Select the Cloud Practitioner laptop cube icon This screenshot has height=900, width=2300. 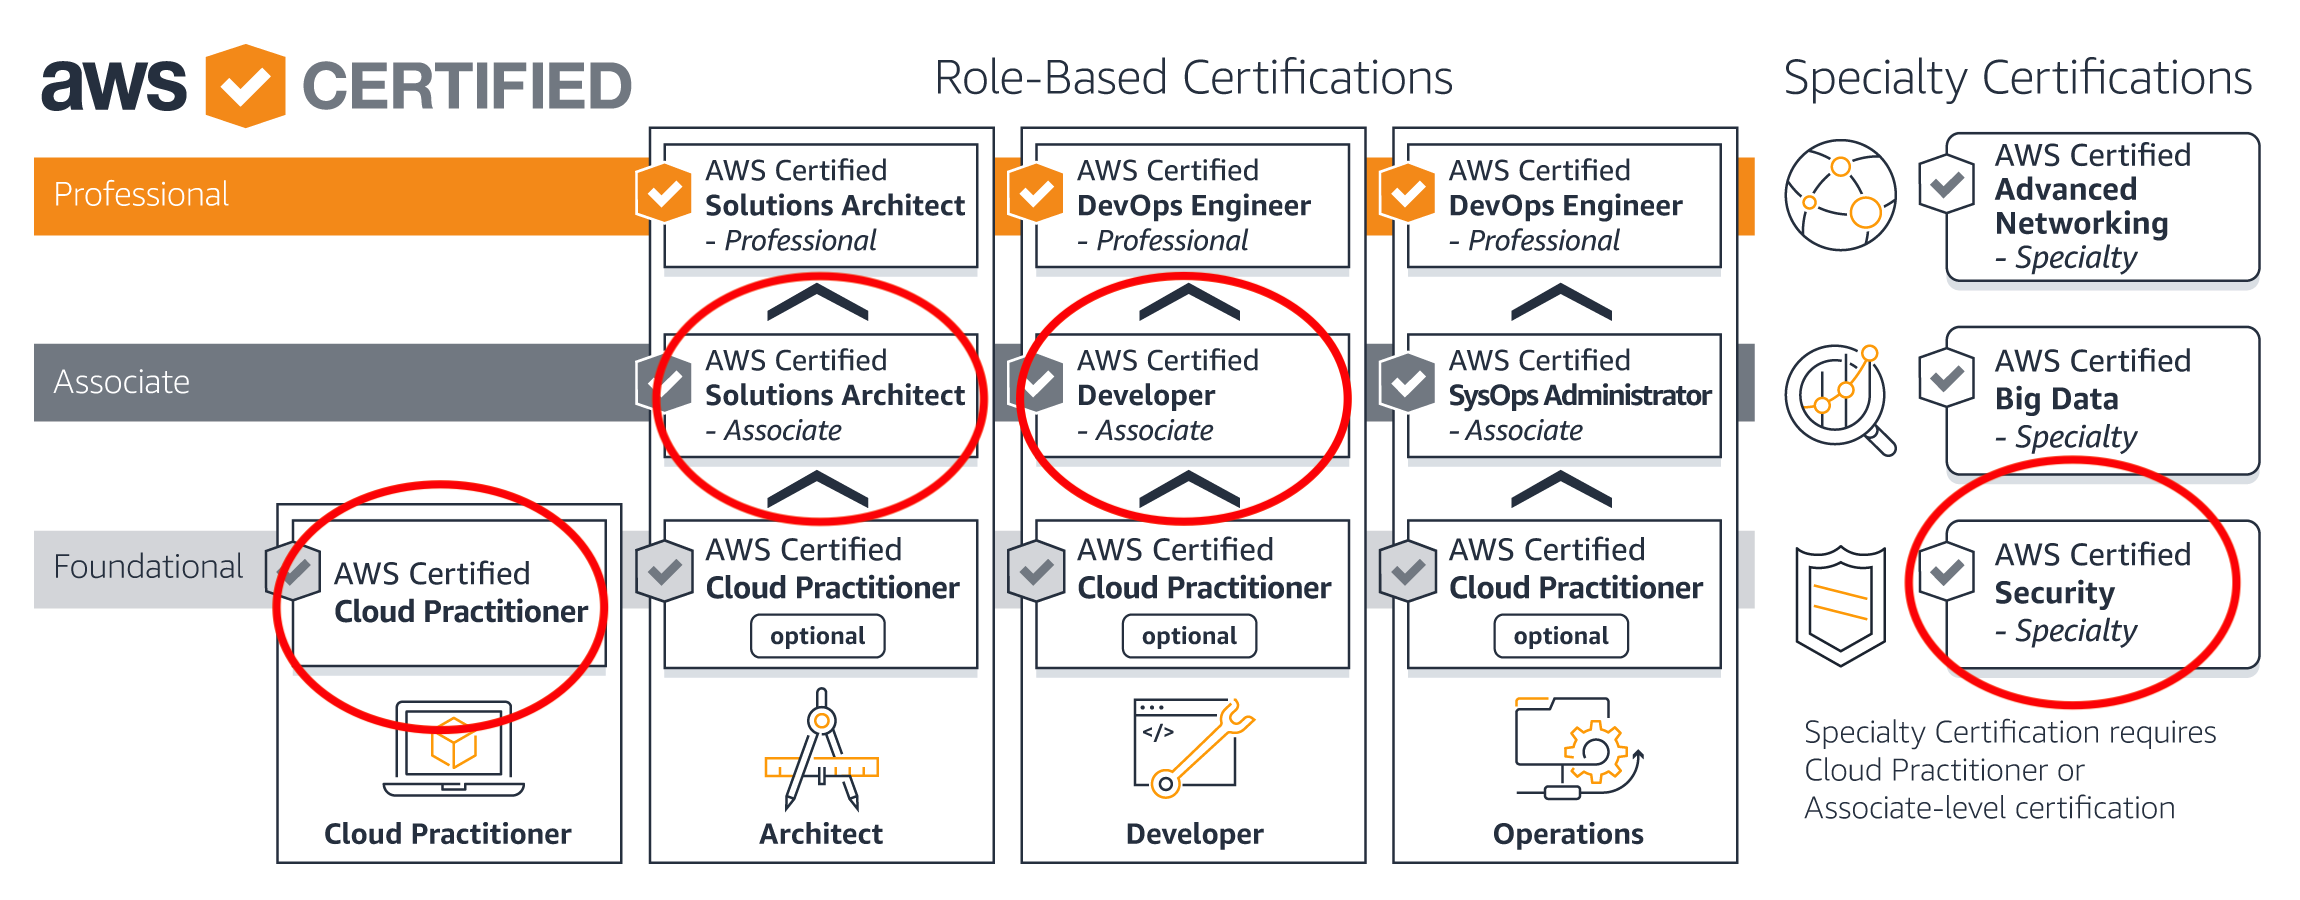[454, 749]
